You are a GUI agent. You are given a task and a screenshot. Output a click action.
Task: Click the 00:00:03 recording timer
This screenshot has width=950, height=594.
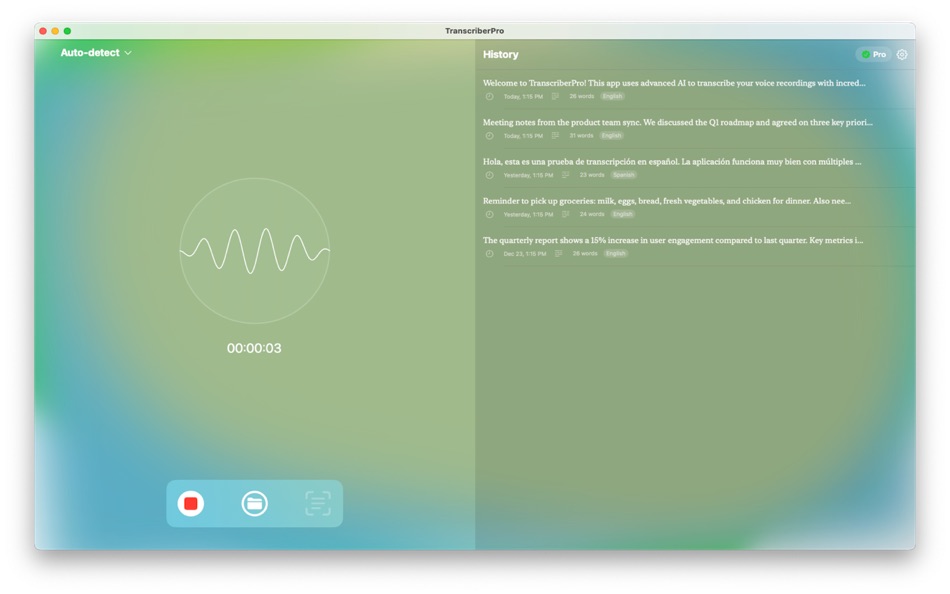[x=254, y=348]
